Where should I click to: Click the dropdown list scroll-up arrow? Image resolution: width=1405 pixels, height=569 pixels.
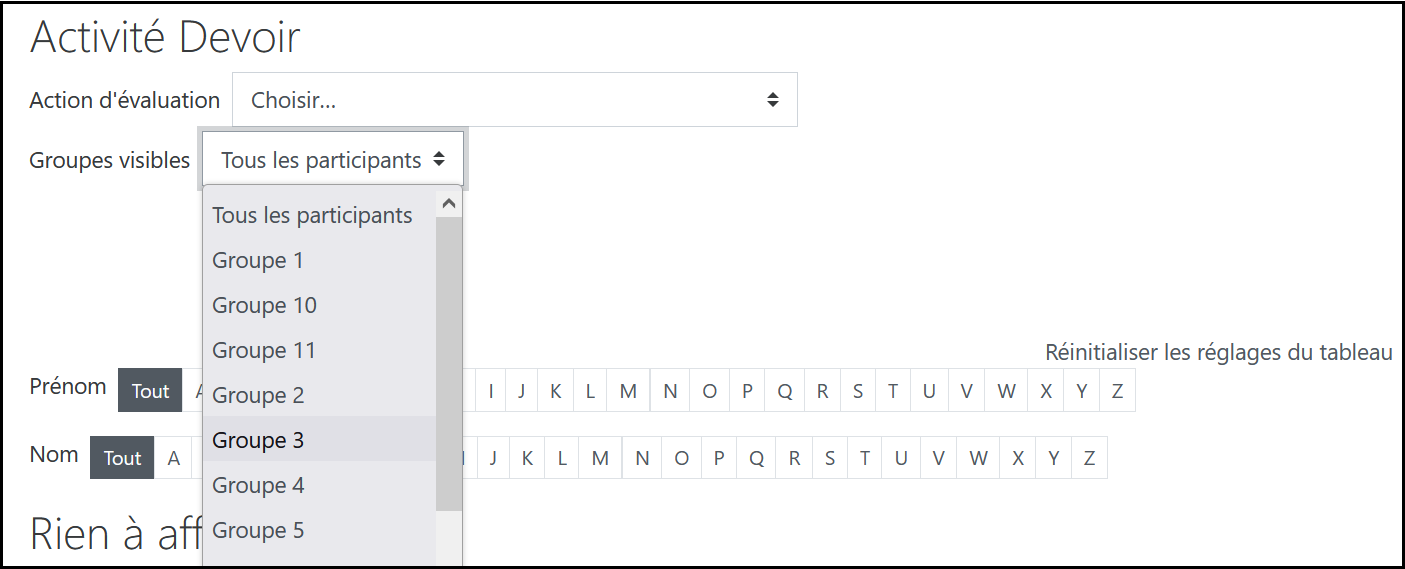[449, 204]
